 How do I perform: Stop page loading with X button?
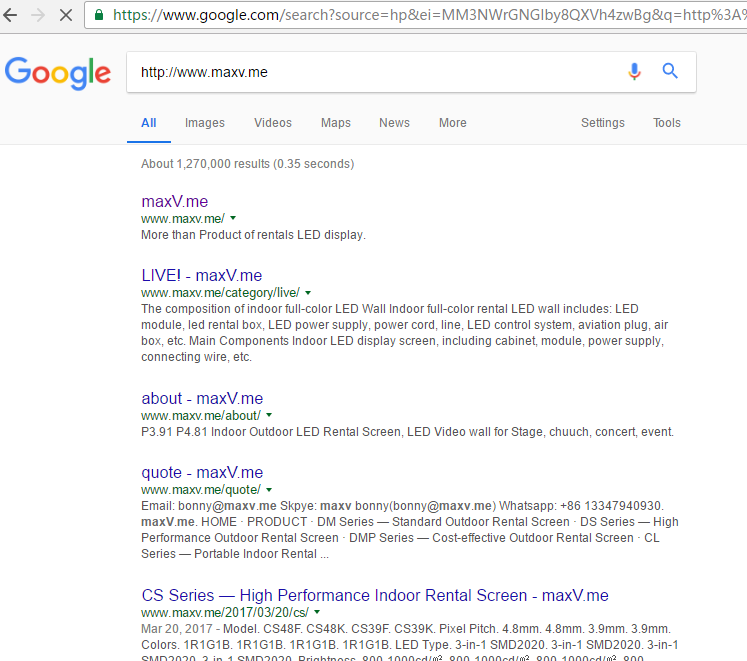tap(66, 15)
